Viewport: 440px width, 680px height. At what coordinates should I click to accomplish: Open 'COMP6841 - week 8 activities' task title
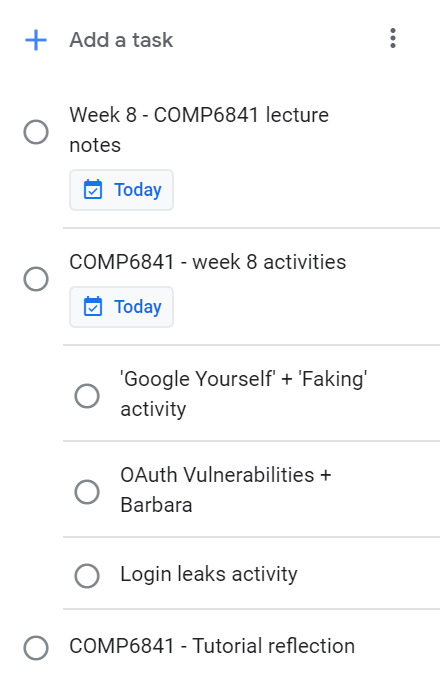(208, 262)
